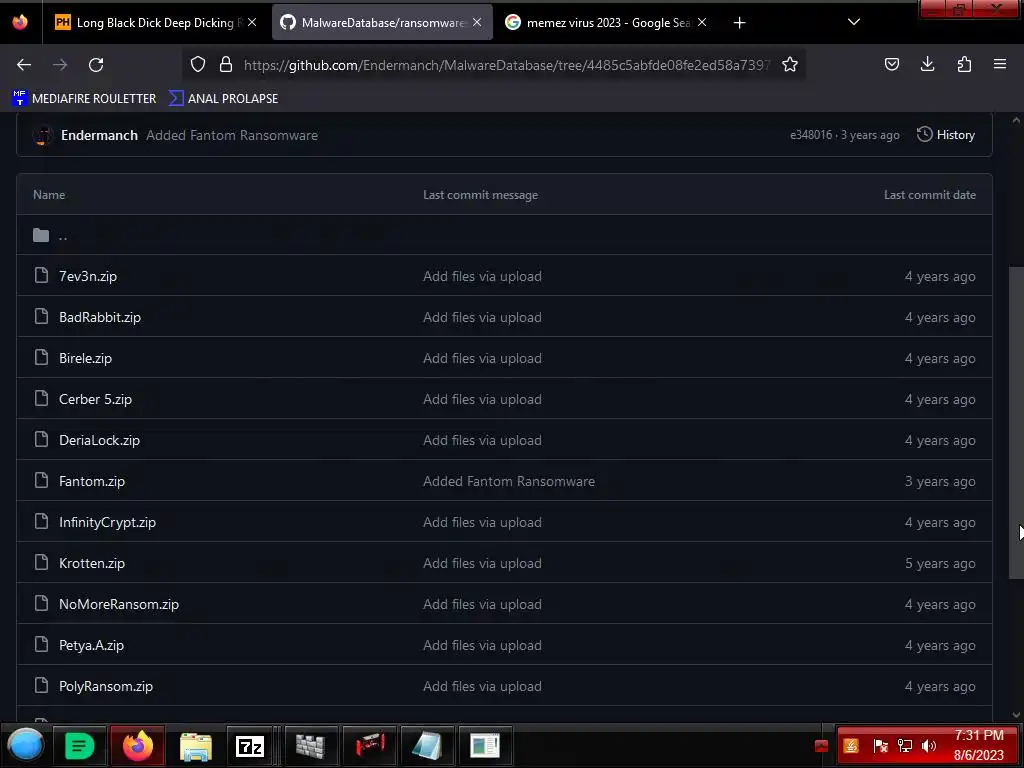1024x768 pixels.
Task: Open DeriaLock.zip file
Action: (x=99, y=440)
